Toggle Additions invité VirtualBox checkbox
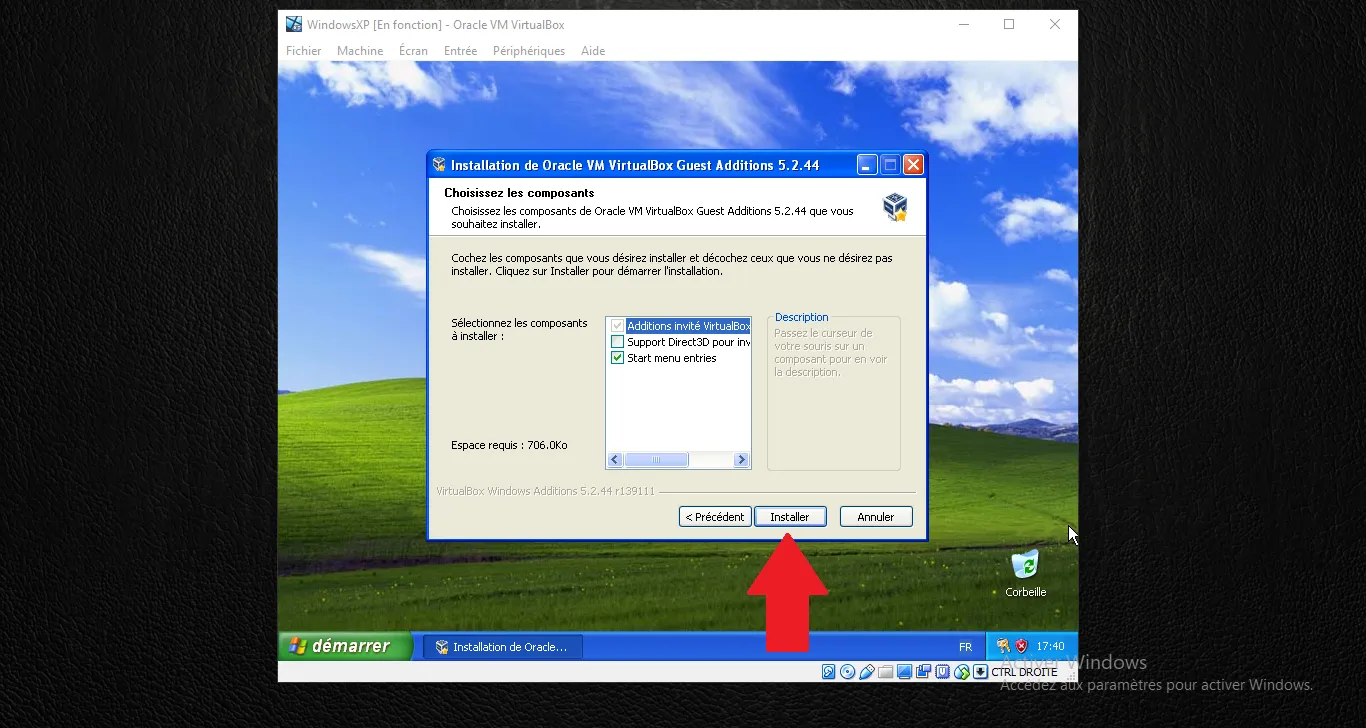This screenshot has height=728, width=1366. click(618, 326)
